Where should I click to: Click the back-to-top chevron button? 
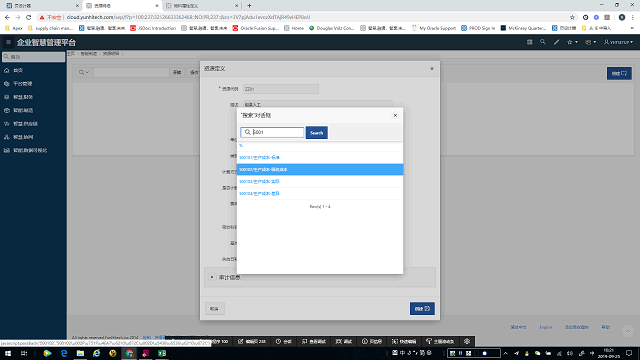(x=628, y=331)
